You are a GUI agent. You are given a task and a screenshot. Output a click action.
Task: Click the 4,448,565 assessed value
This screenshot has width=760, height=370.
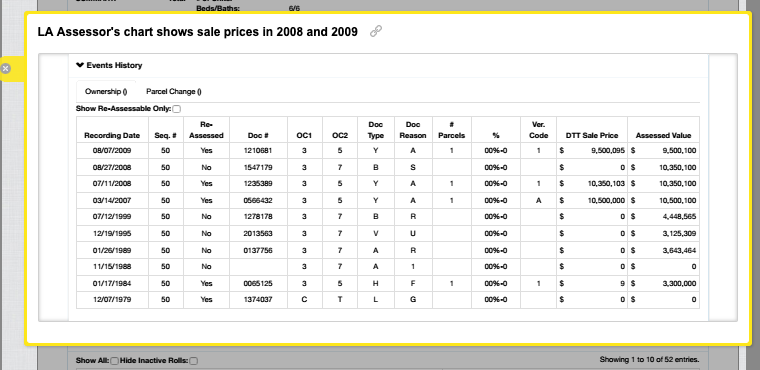(680, 216)
